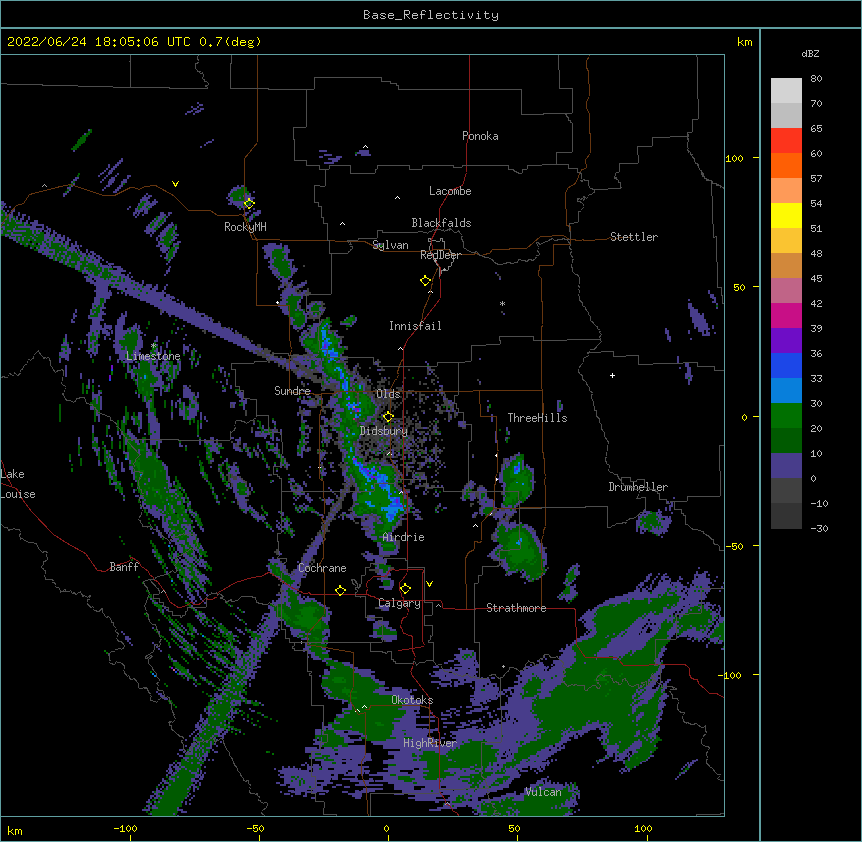Click the Innisfail city label
Image resolution: width=862 pixels, height=842 pixels.
click(415, 326)
